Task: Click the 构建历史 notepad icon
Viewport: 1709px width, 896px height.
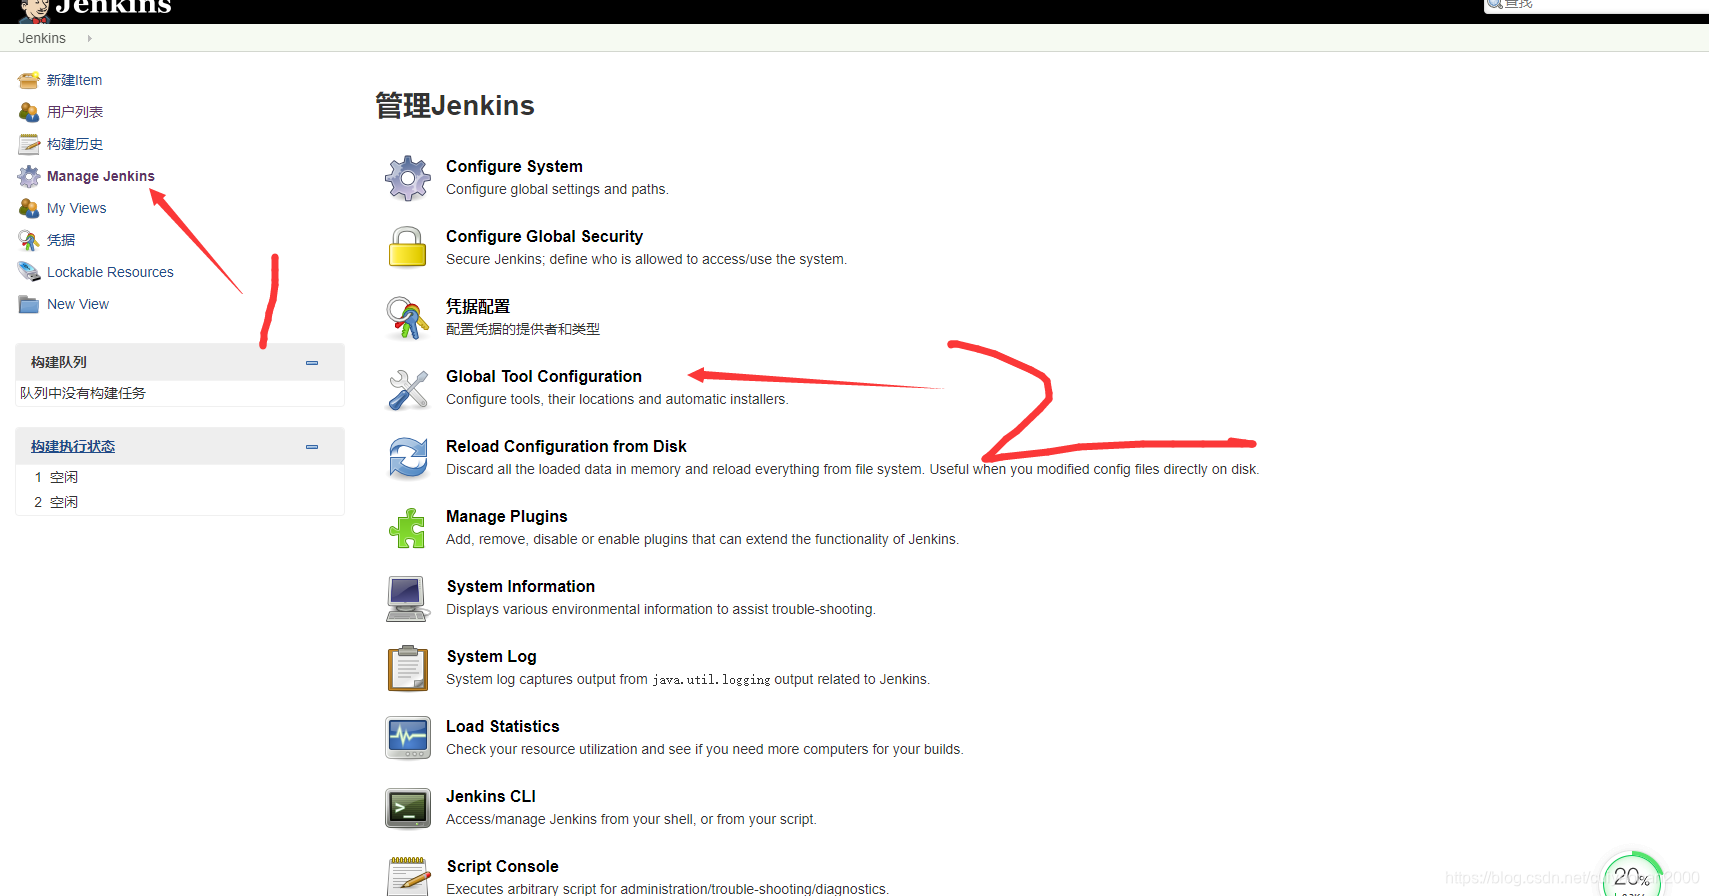Action: pos(29,144)
